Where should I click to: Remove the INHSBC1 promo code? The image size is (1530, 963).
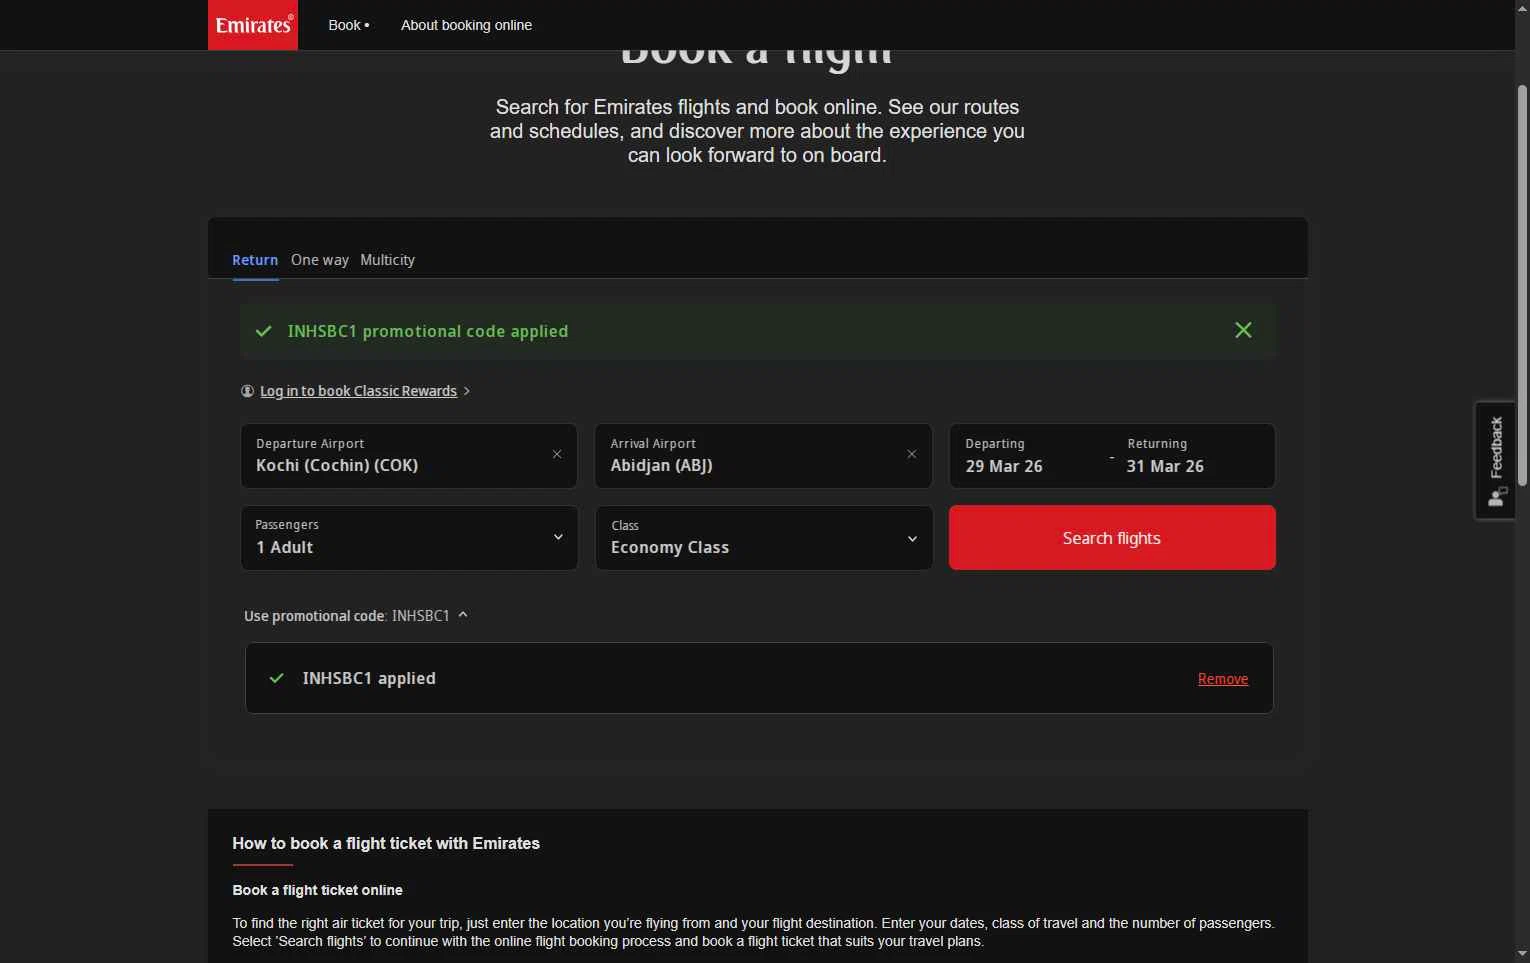point(1223,679)
